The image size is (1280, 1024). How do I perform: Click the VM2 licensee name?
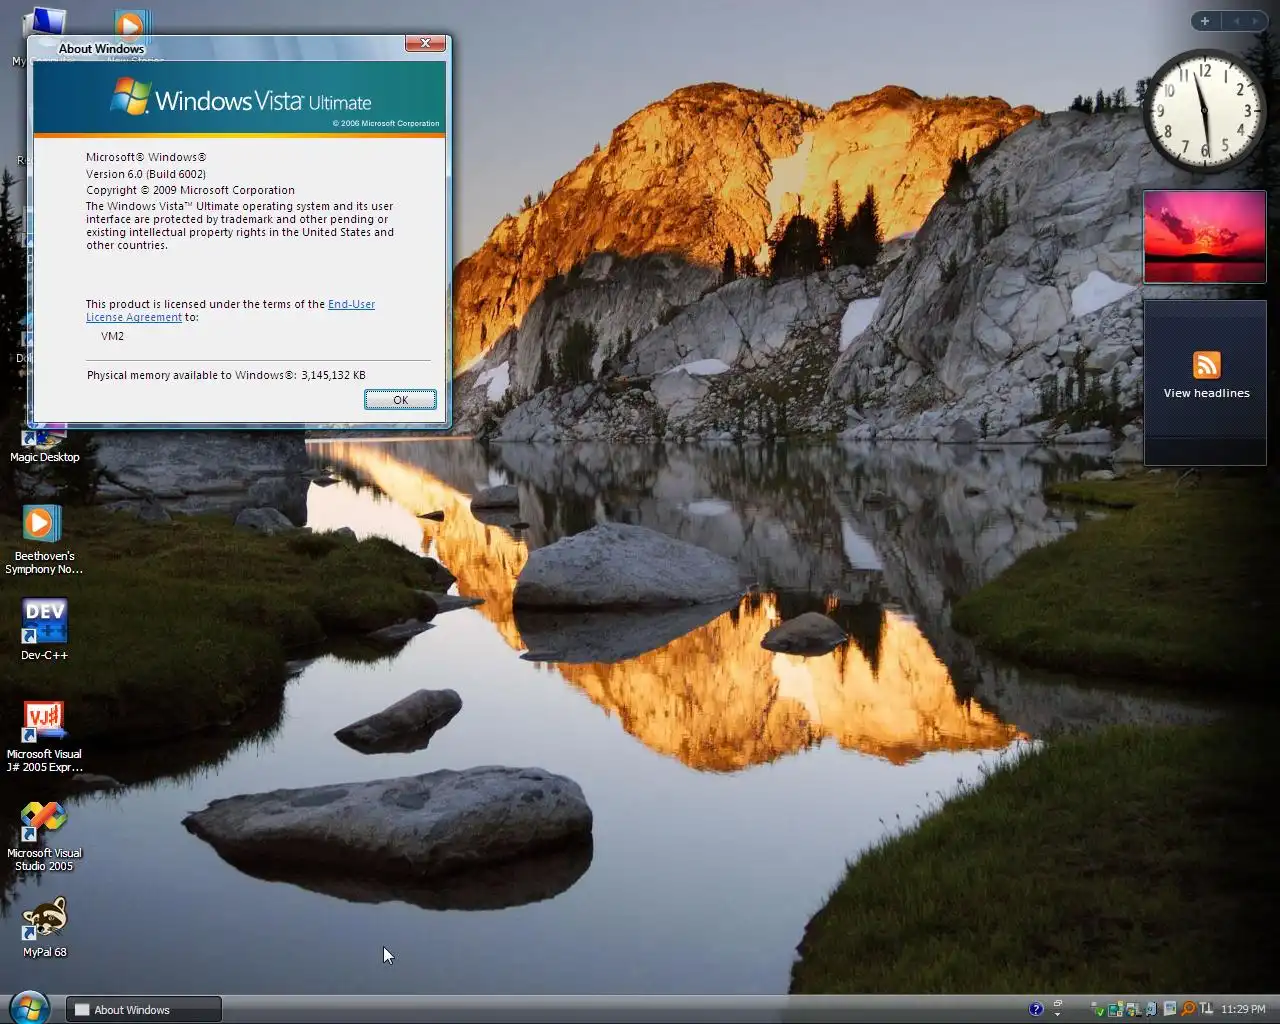[x=112, y=336]
